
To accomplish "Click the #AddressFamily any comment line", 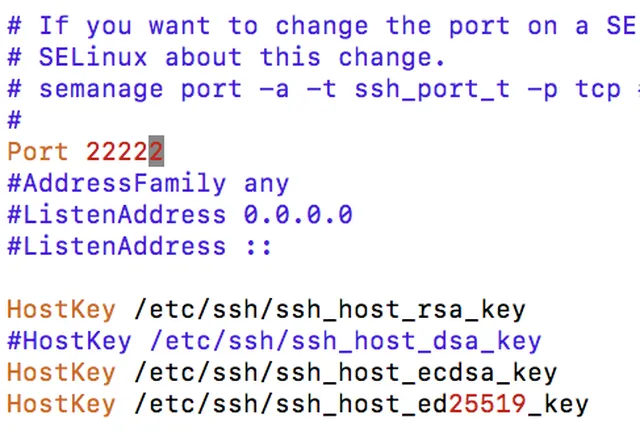I will [x=148, y=184].
